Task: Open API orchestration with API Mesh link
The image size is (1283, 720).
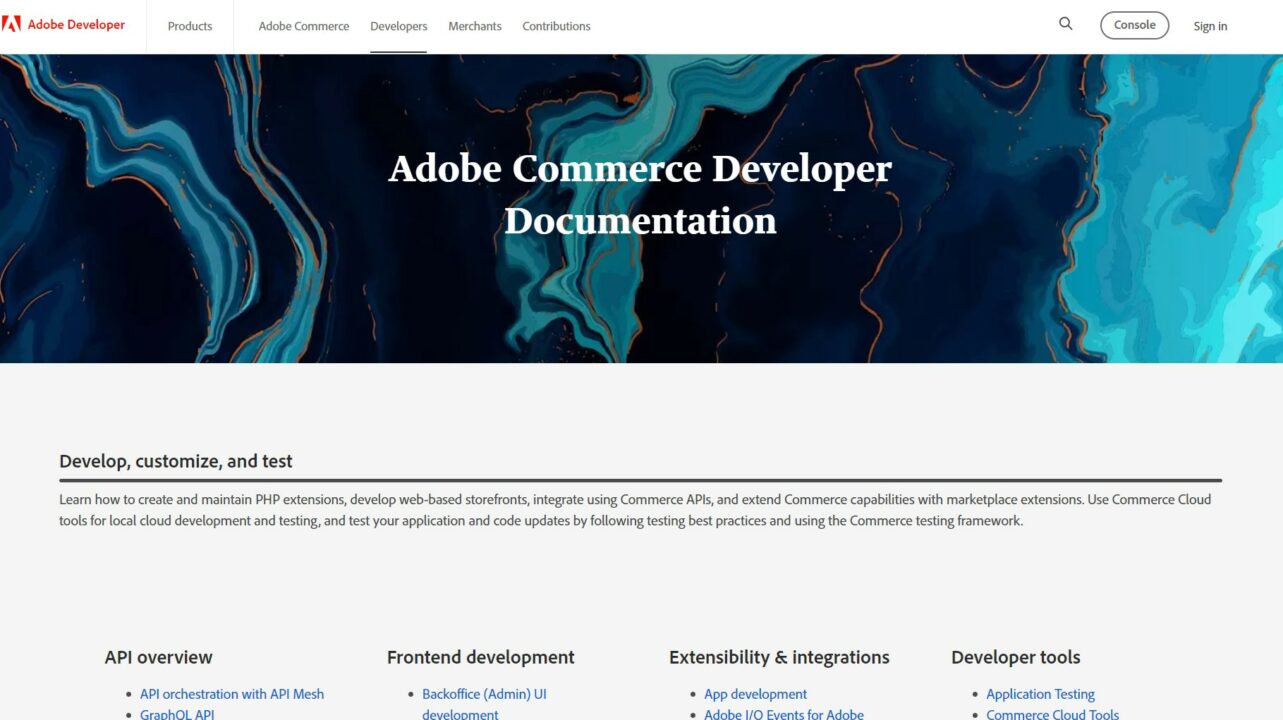Action: pos(232,694)
